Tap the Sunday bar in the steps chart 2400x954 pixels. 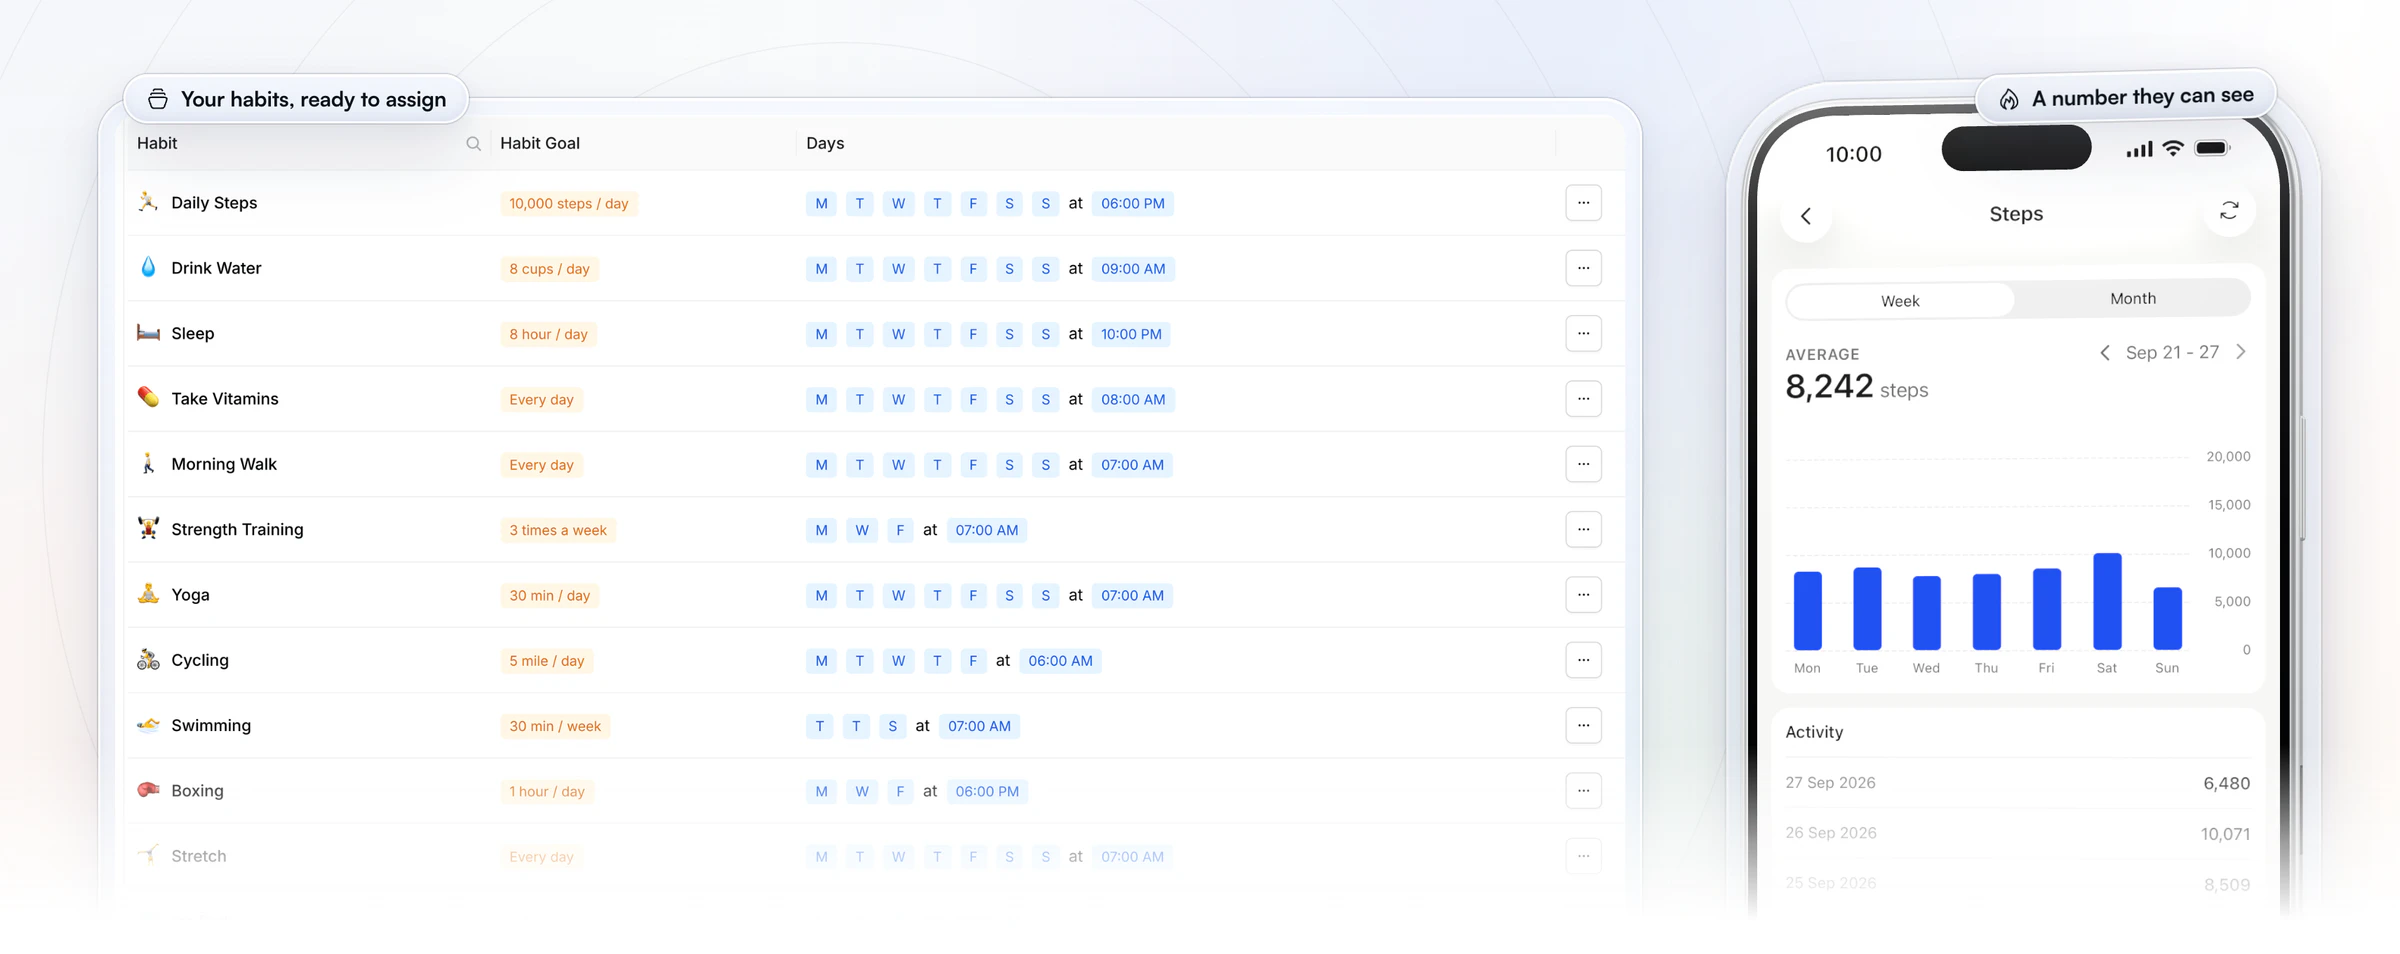[x=2167, y=619]
